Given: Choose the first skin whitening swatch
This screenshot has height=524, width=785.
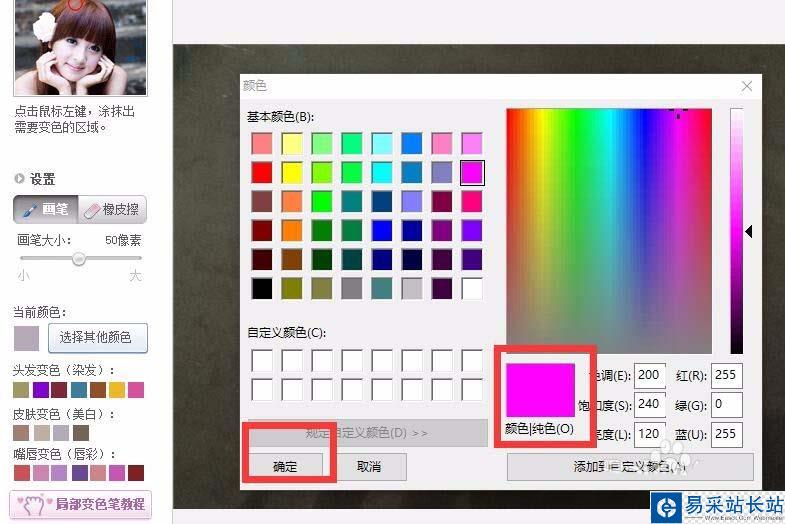Looking at the screenshot, I should coord(21,432).
